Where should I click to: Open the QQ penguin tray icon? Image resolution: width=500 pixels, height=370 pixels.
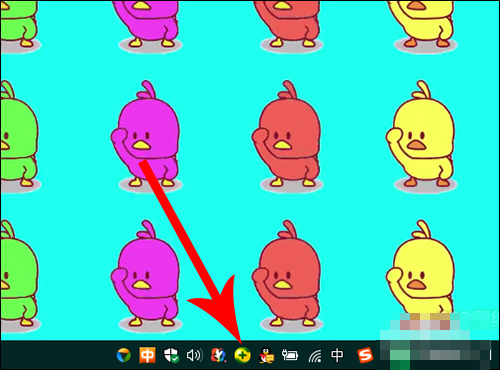point(267,356)
